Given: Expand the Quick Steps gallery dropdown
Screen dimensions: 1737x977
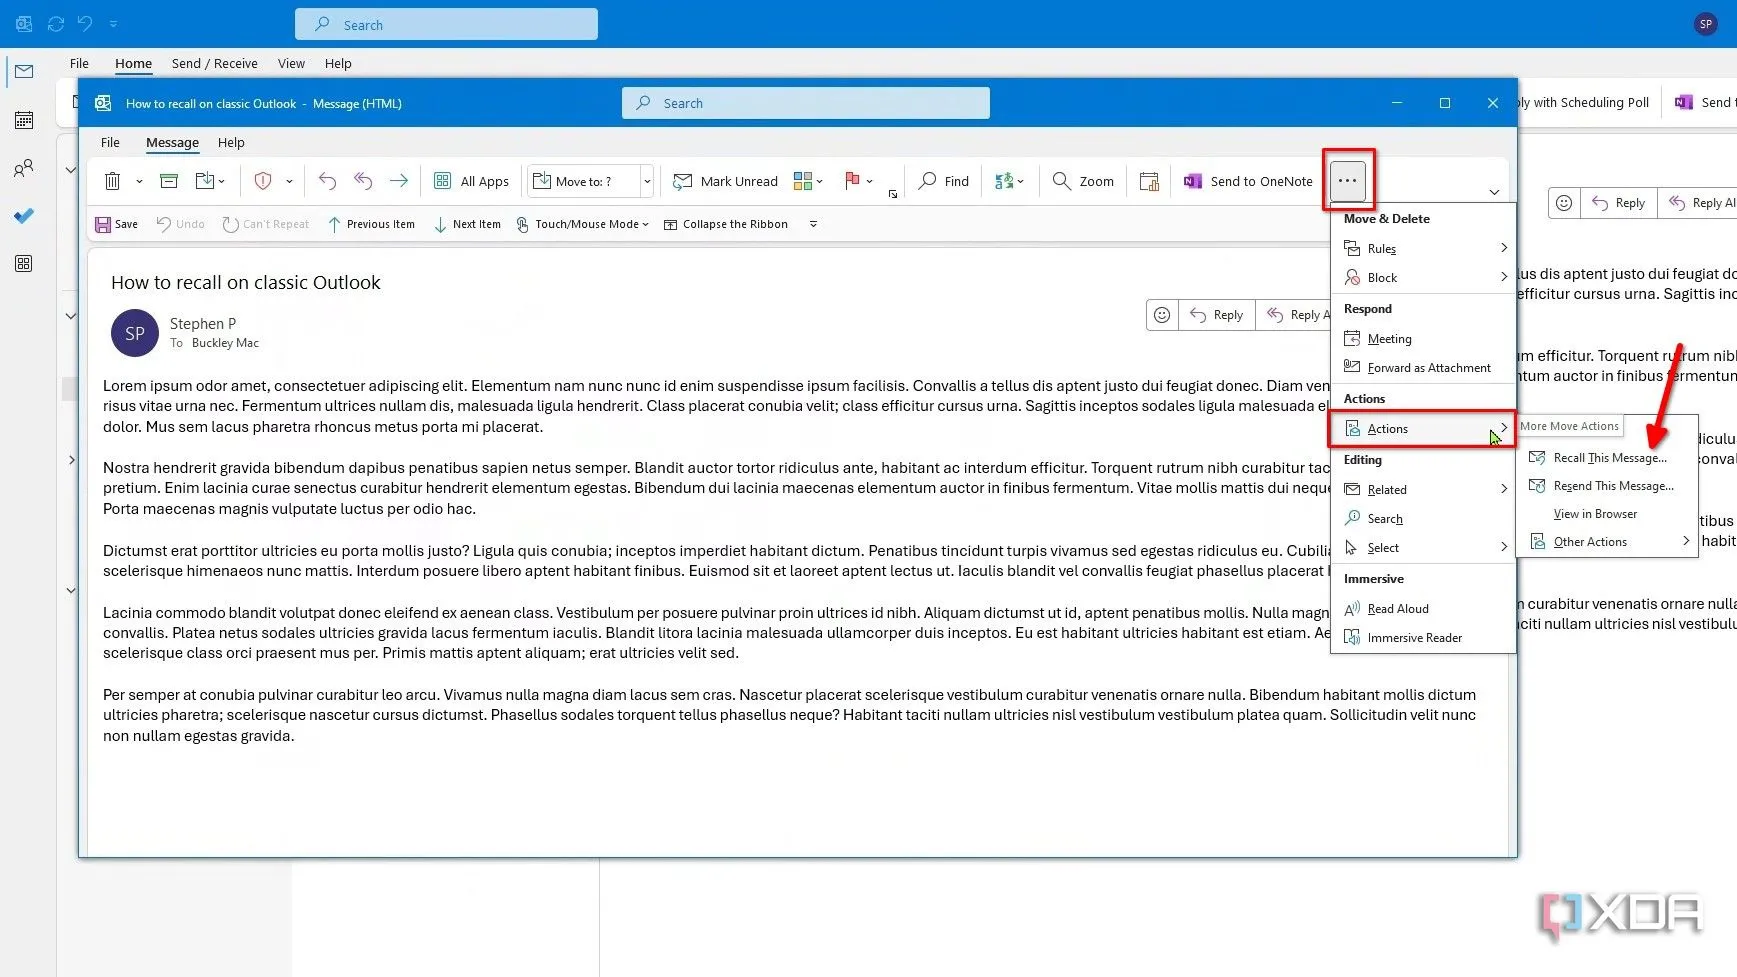Looking at the screenshot, I should click(x=647, y=181).
